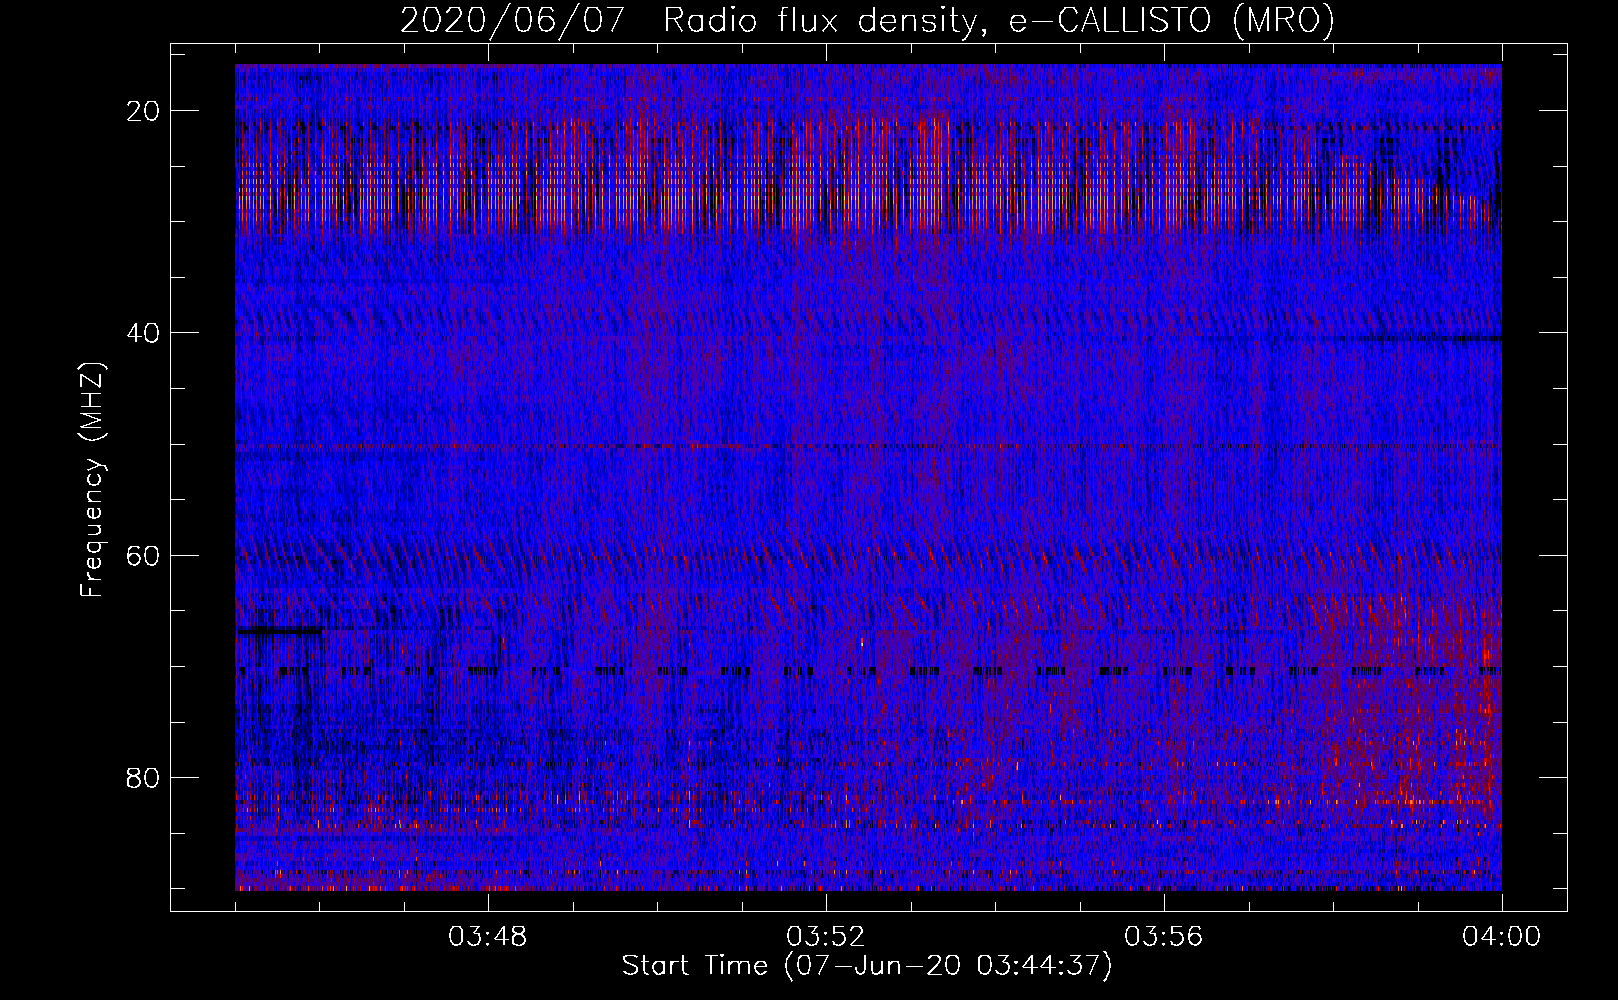Screen dimensions: 1618x1000
Task: Click the 40 frequency tick label
Action: coord(144,333)
